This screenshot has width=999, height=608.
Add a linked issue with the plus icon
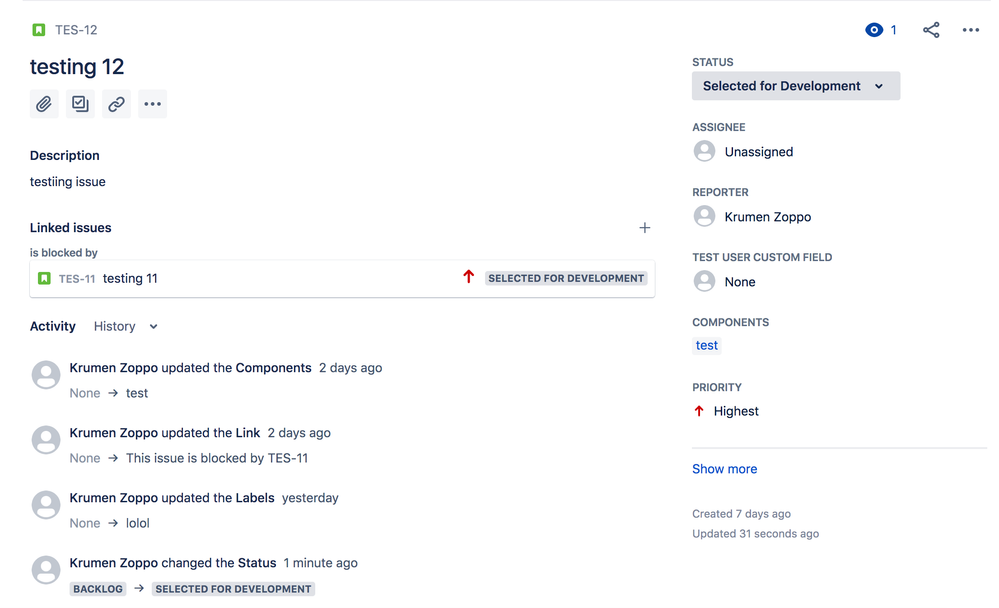click(x=645, y=228)
